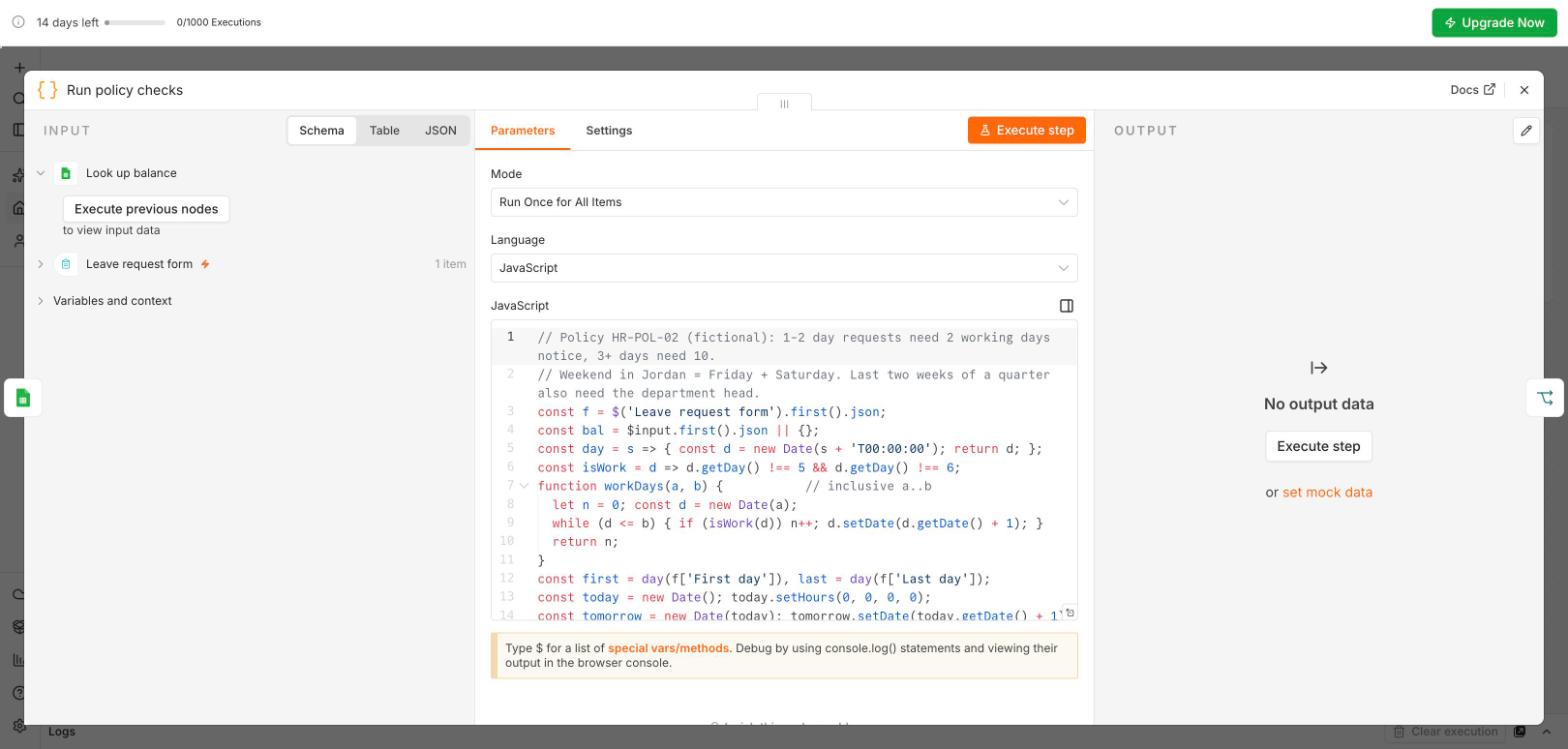The height and width of the screenshot is (749, 1568).
Task: Expand Variables and context
Action: (41, 301)
